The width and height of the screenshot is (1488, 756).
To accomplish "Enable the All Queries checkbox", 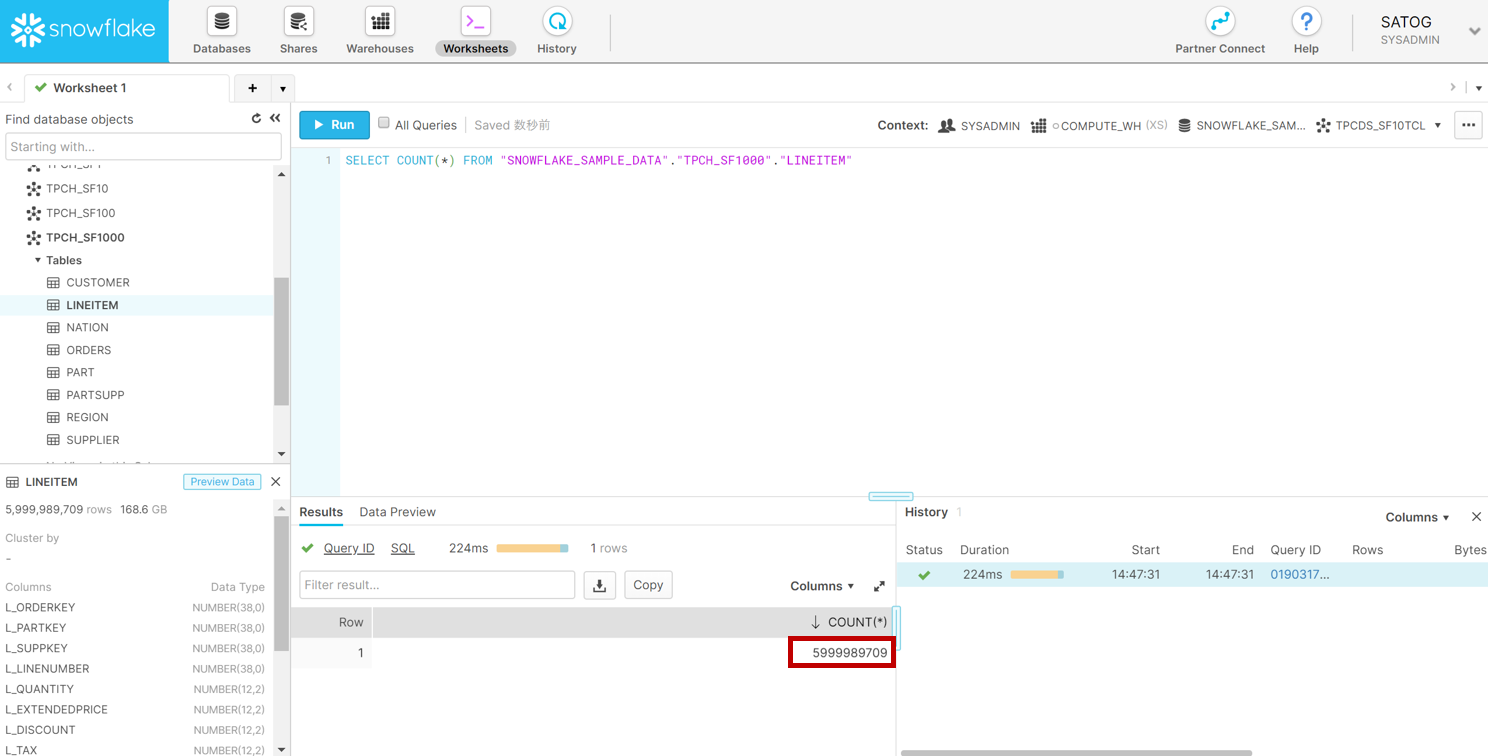I will [x=383, y=123].
